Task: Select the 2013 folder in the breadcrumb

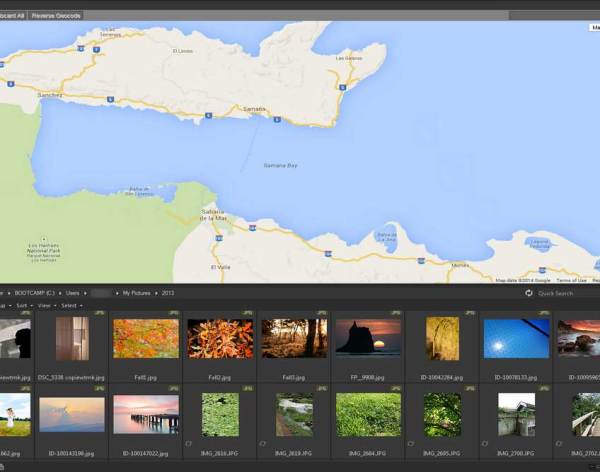Action: point(168,293)
